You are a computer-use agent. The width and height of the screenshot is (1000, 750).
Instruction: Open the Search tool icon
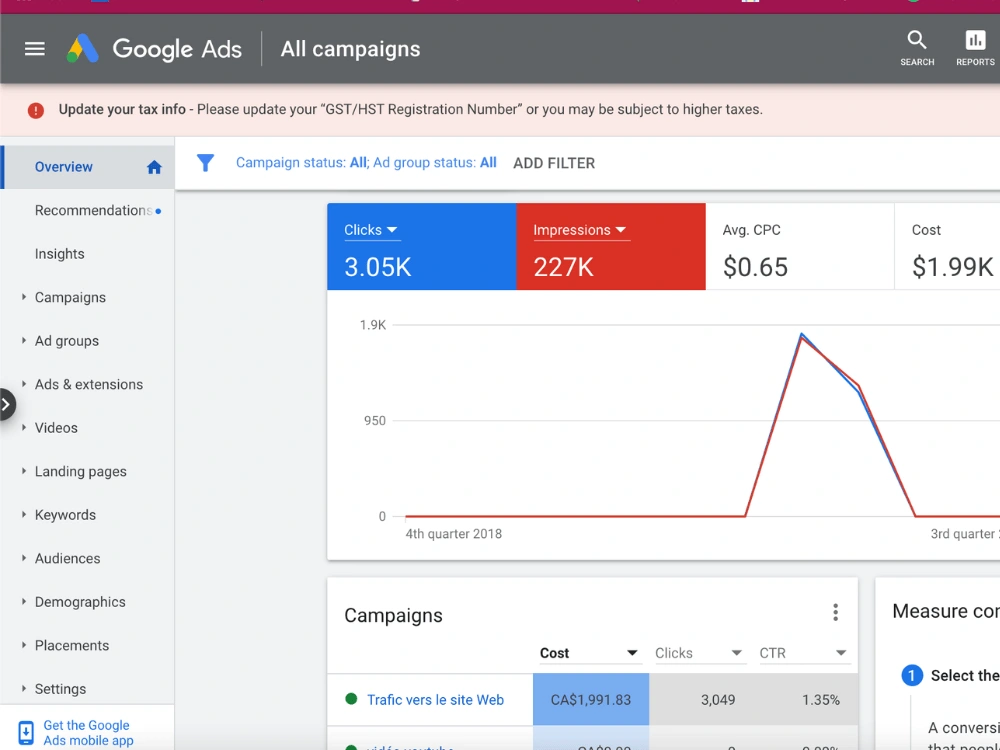pos(917,48)
